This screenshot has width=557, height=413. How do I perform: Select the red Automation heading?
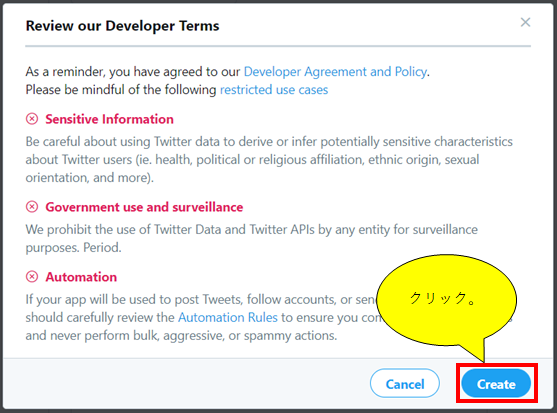tap(81, 277)
